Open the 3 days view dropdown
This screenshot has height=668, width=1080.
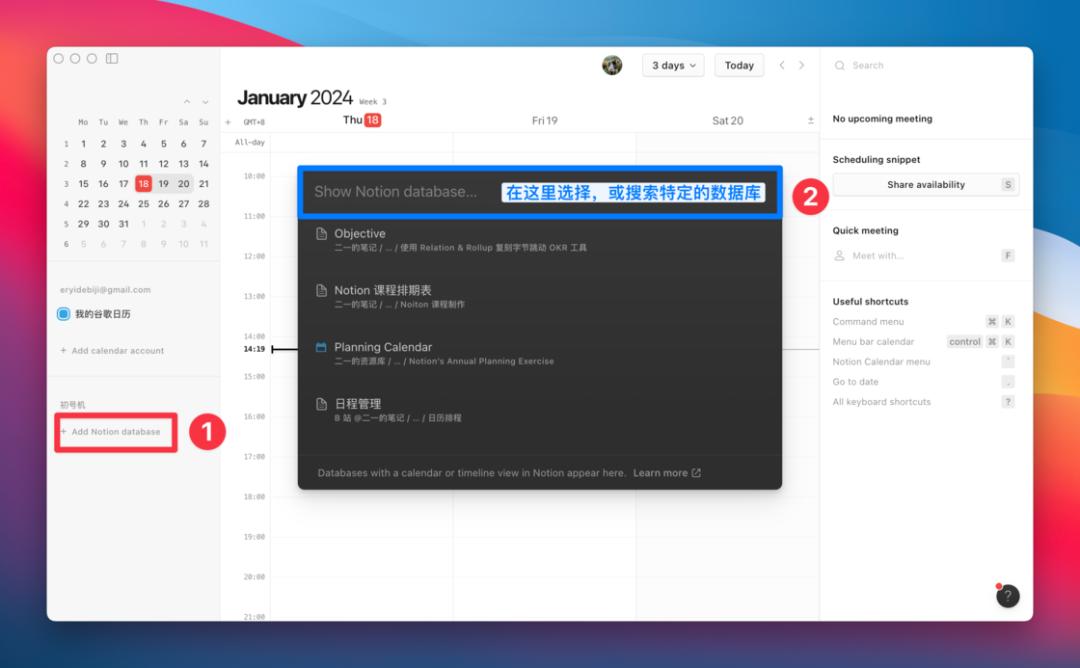coord(673,65)
